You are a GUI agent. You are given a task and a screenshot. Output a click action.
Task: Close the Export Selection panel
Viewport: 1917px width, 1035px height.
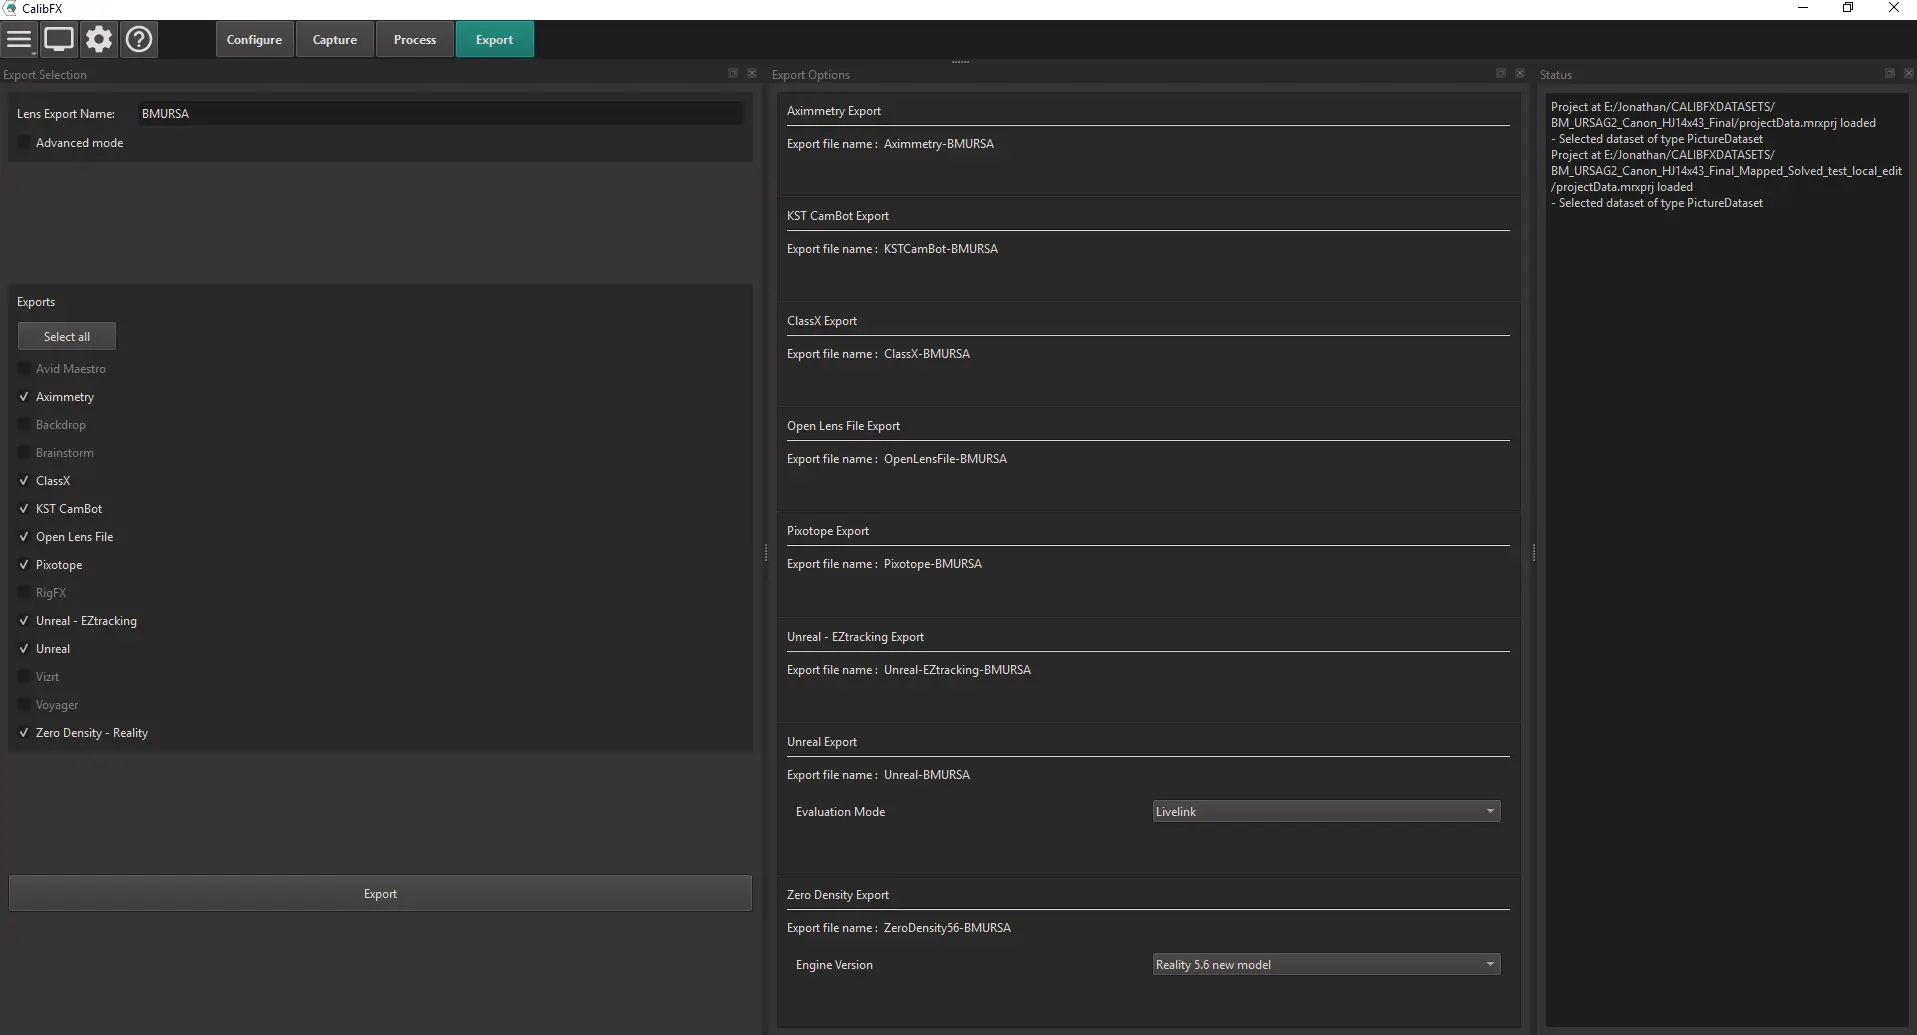pyautogui.click(x=752, y=74)
